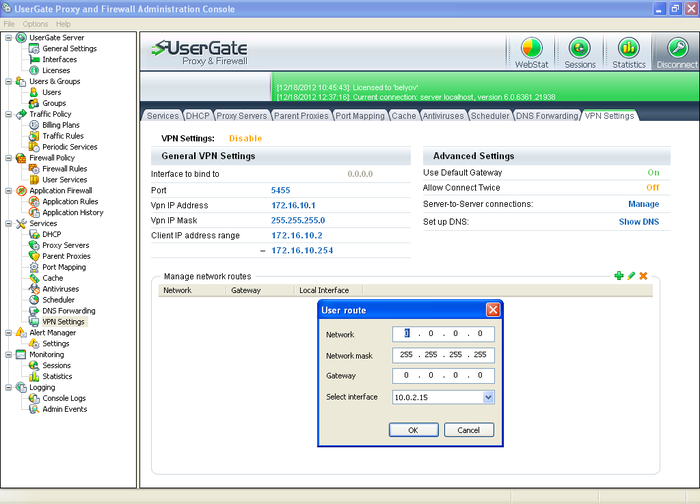Select VPN Settings in the tree
This screenshot has height=504, width=700.
click(x=63, y=322)
